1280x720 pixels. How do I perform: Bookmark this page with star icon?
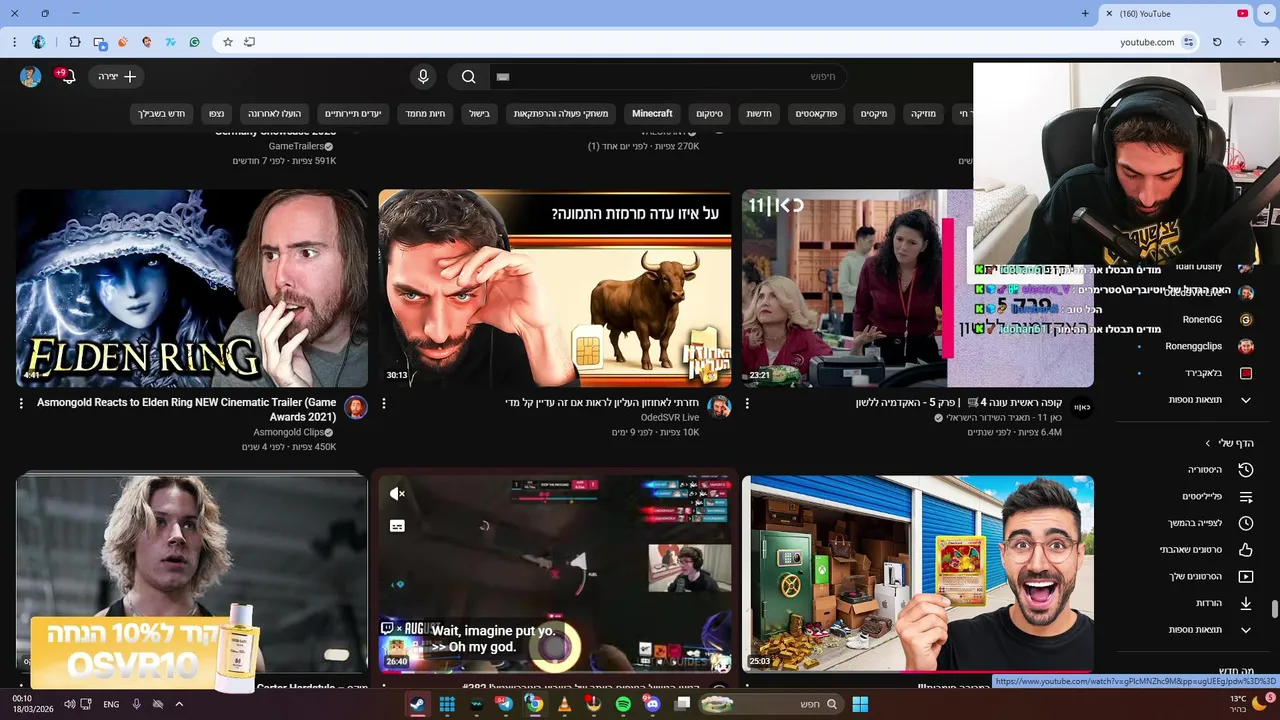click(228, 42)
